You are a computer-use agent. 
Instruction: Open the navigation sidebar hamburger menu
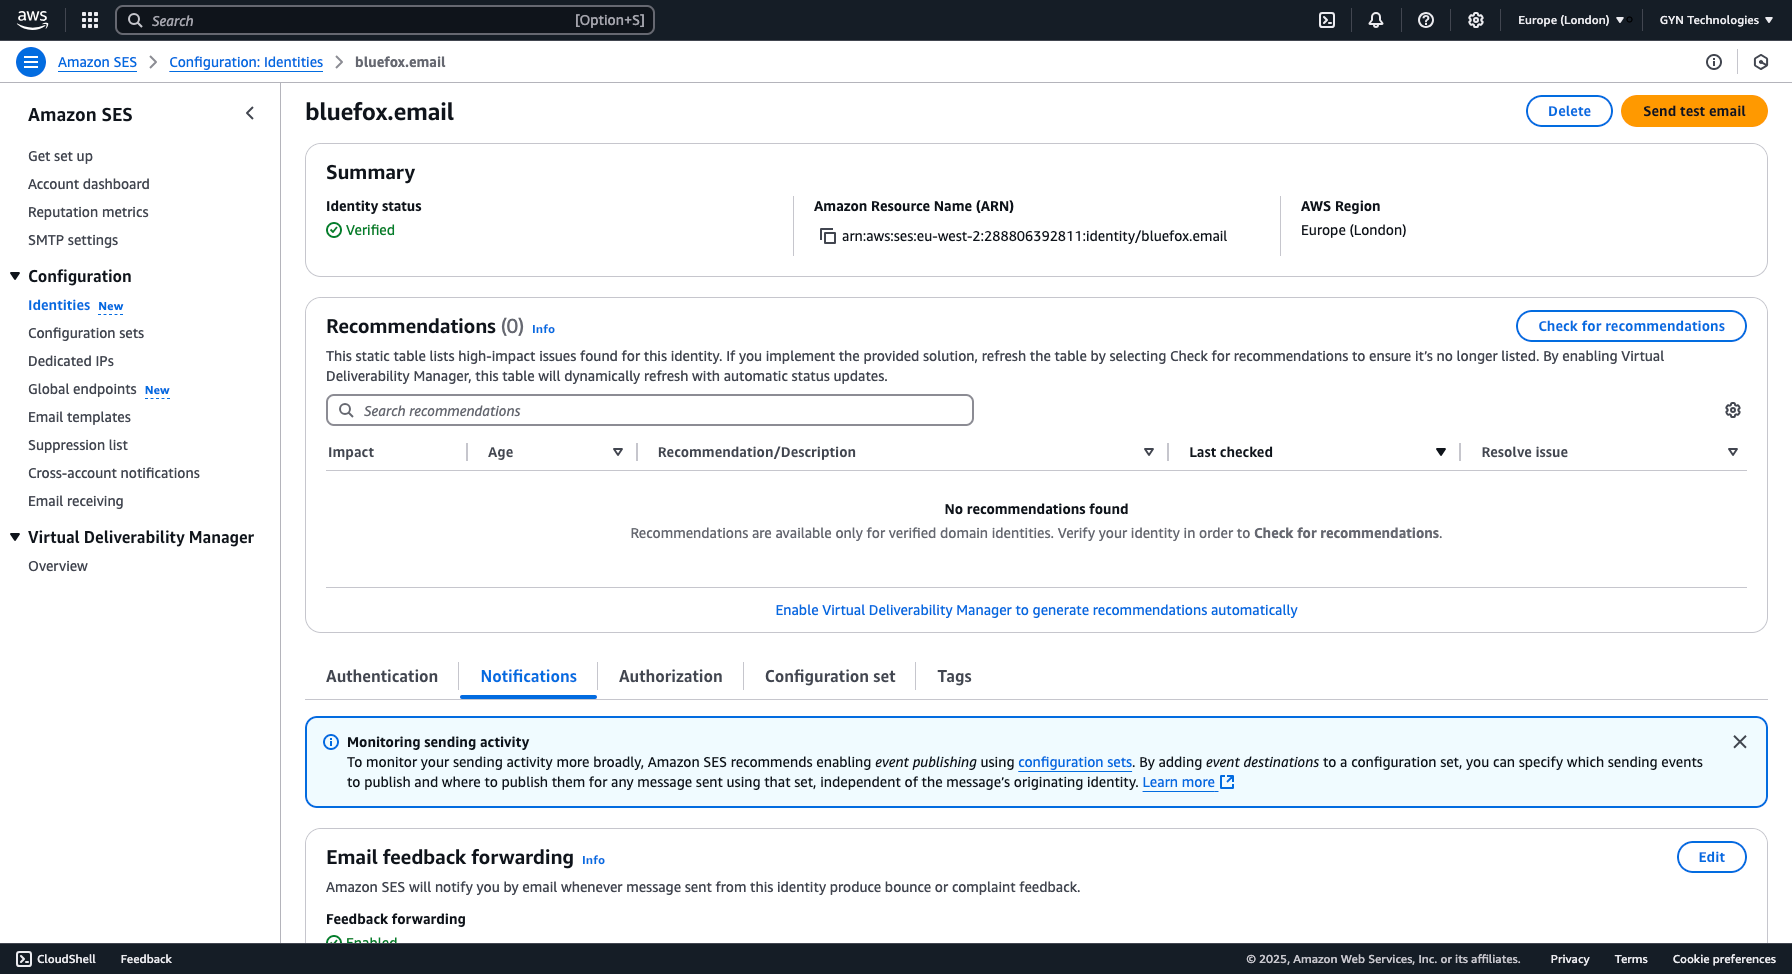31,62
